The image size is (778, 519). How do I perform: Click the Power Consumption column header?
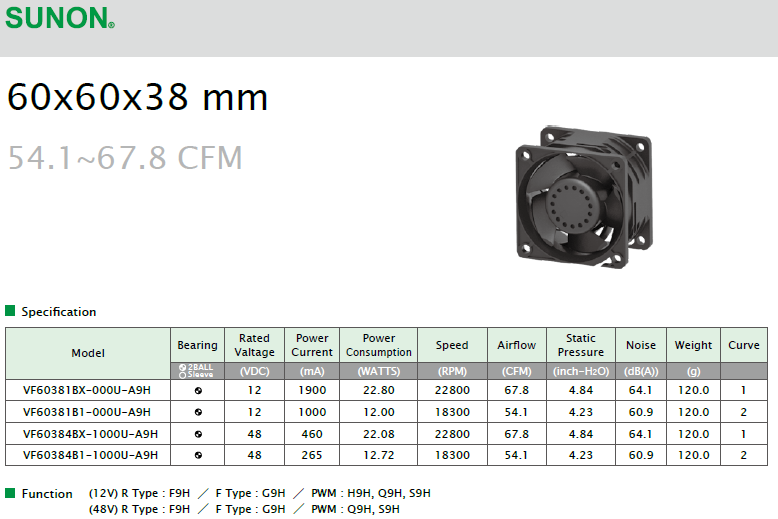point(379,345)
